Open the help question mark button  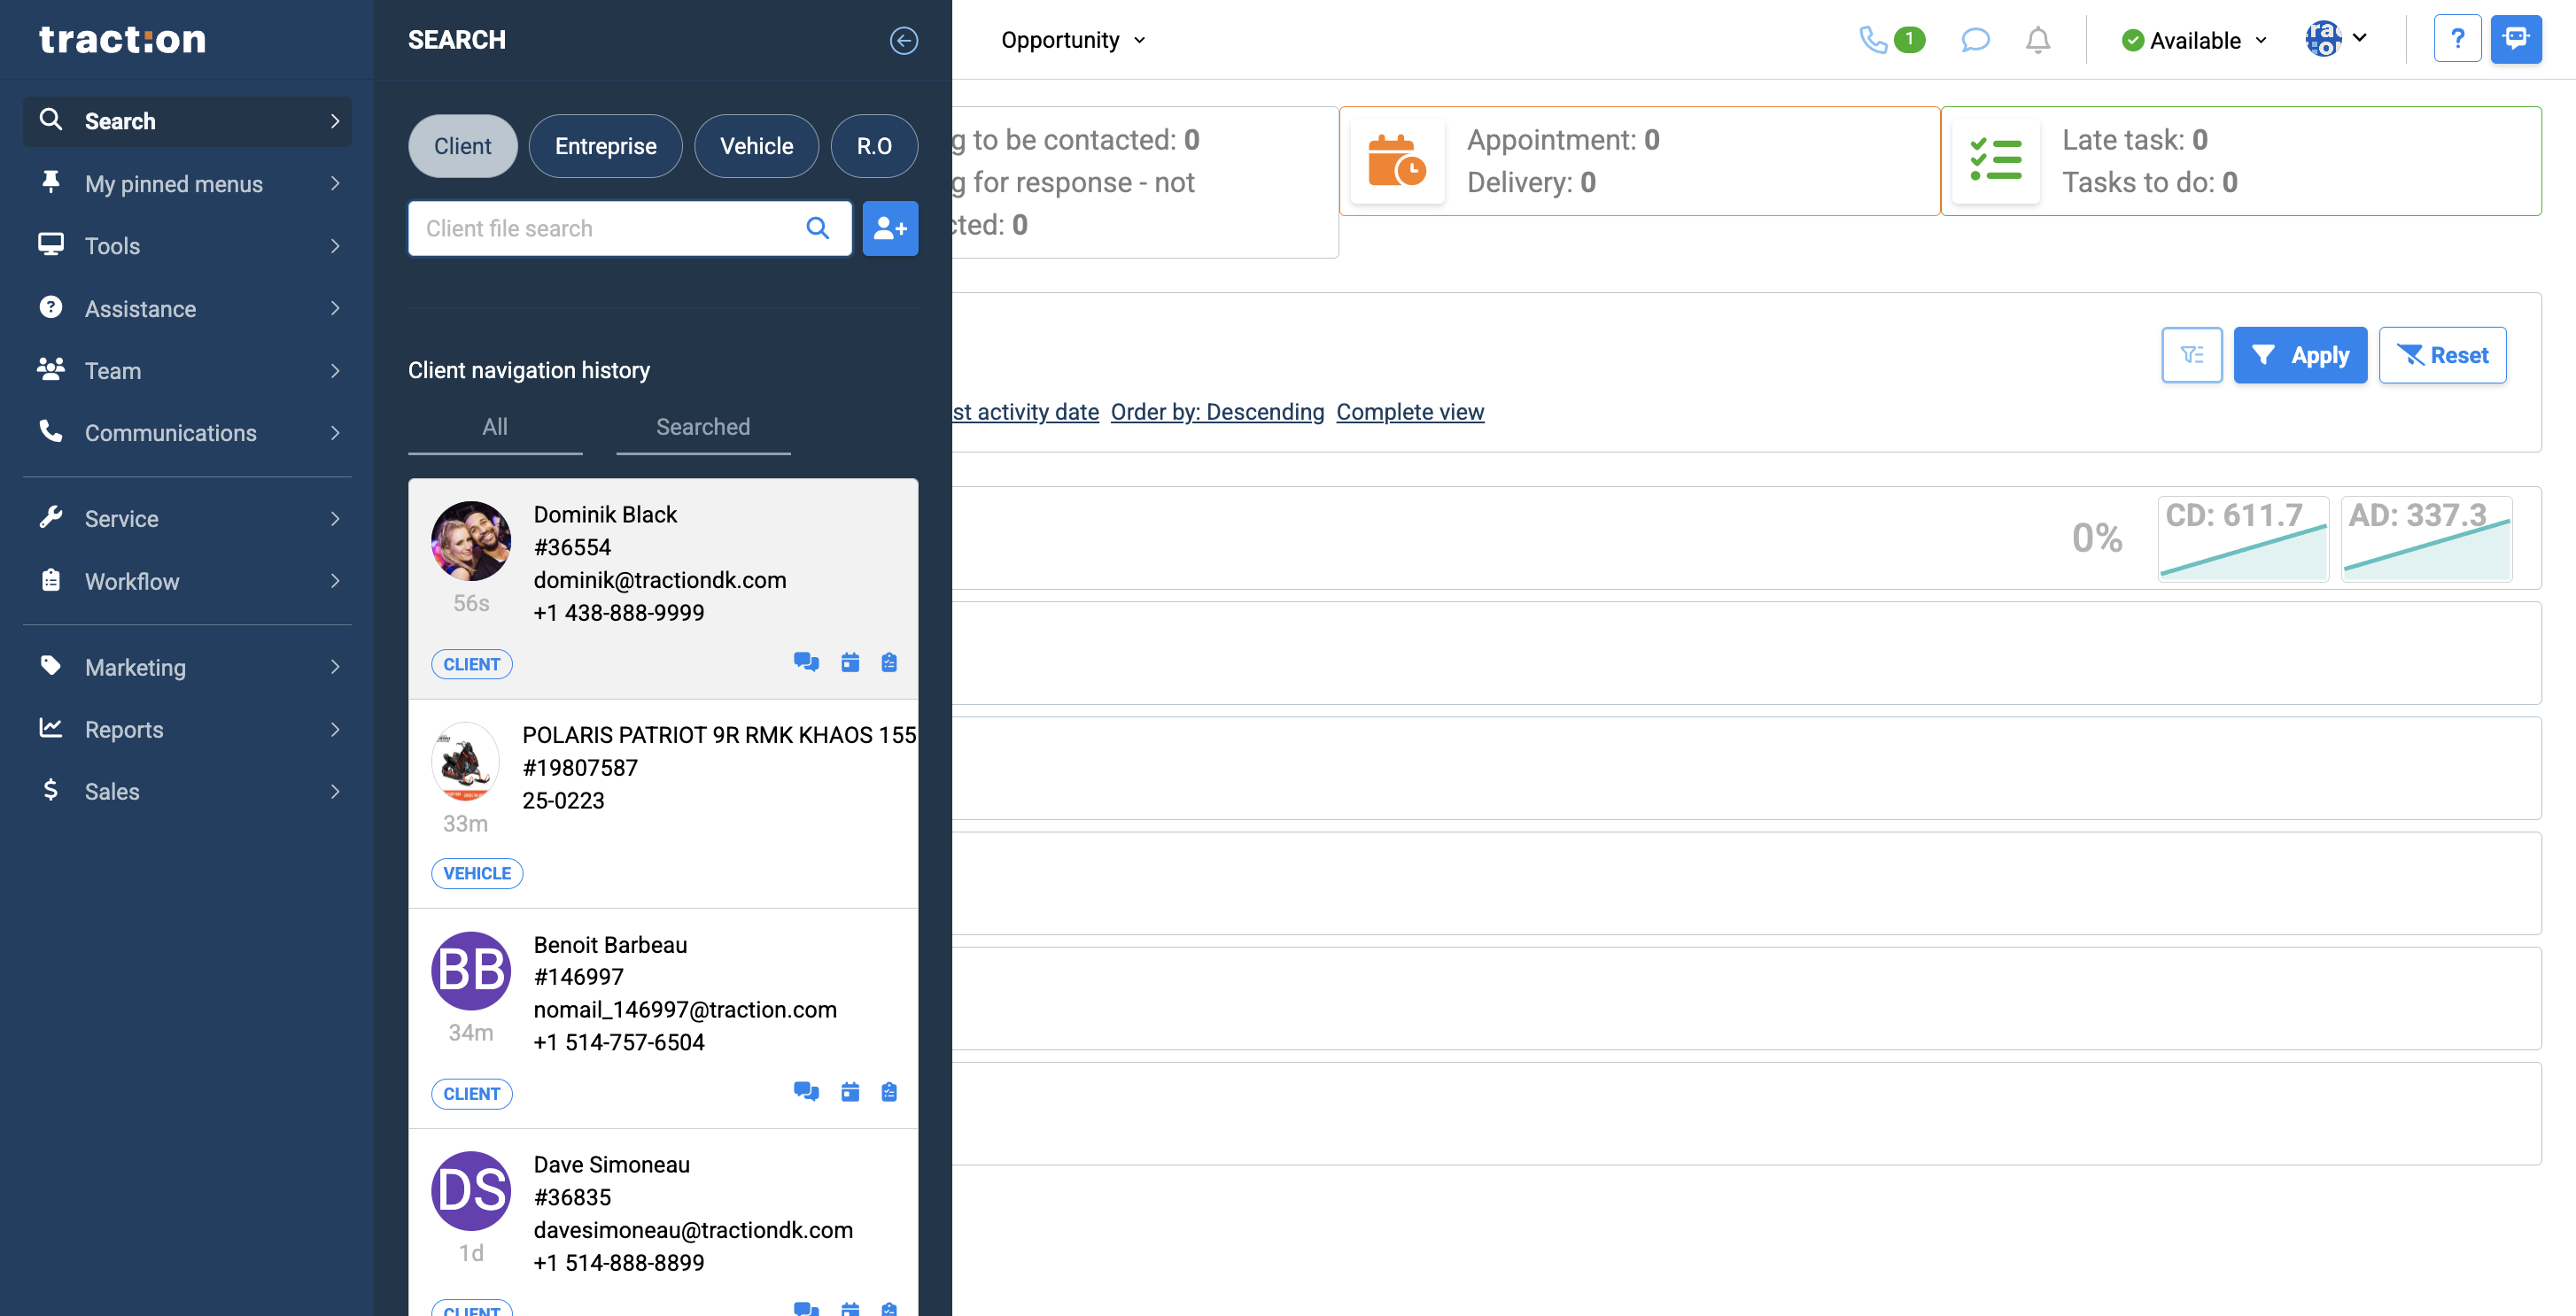point(2456,40)
